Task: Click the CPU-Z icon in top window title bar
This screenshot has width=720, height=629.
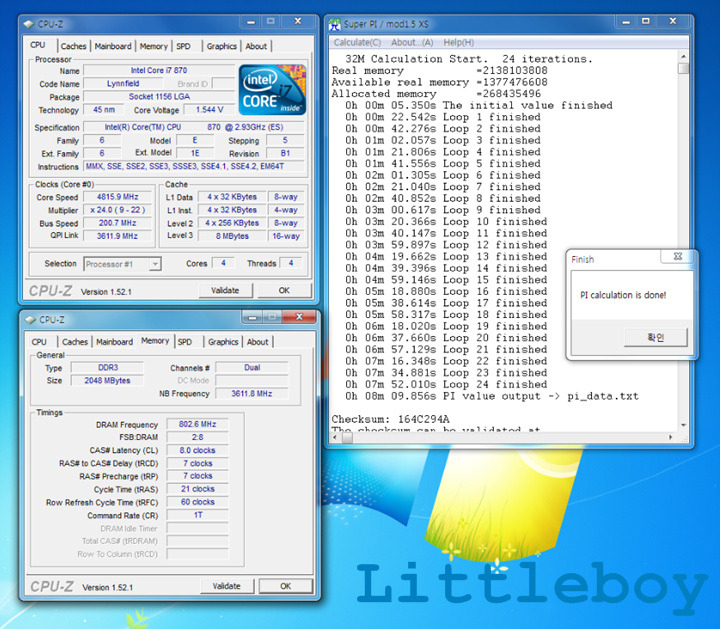Action: pos(29,24)
